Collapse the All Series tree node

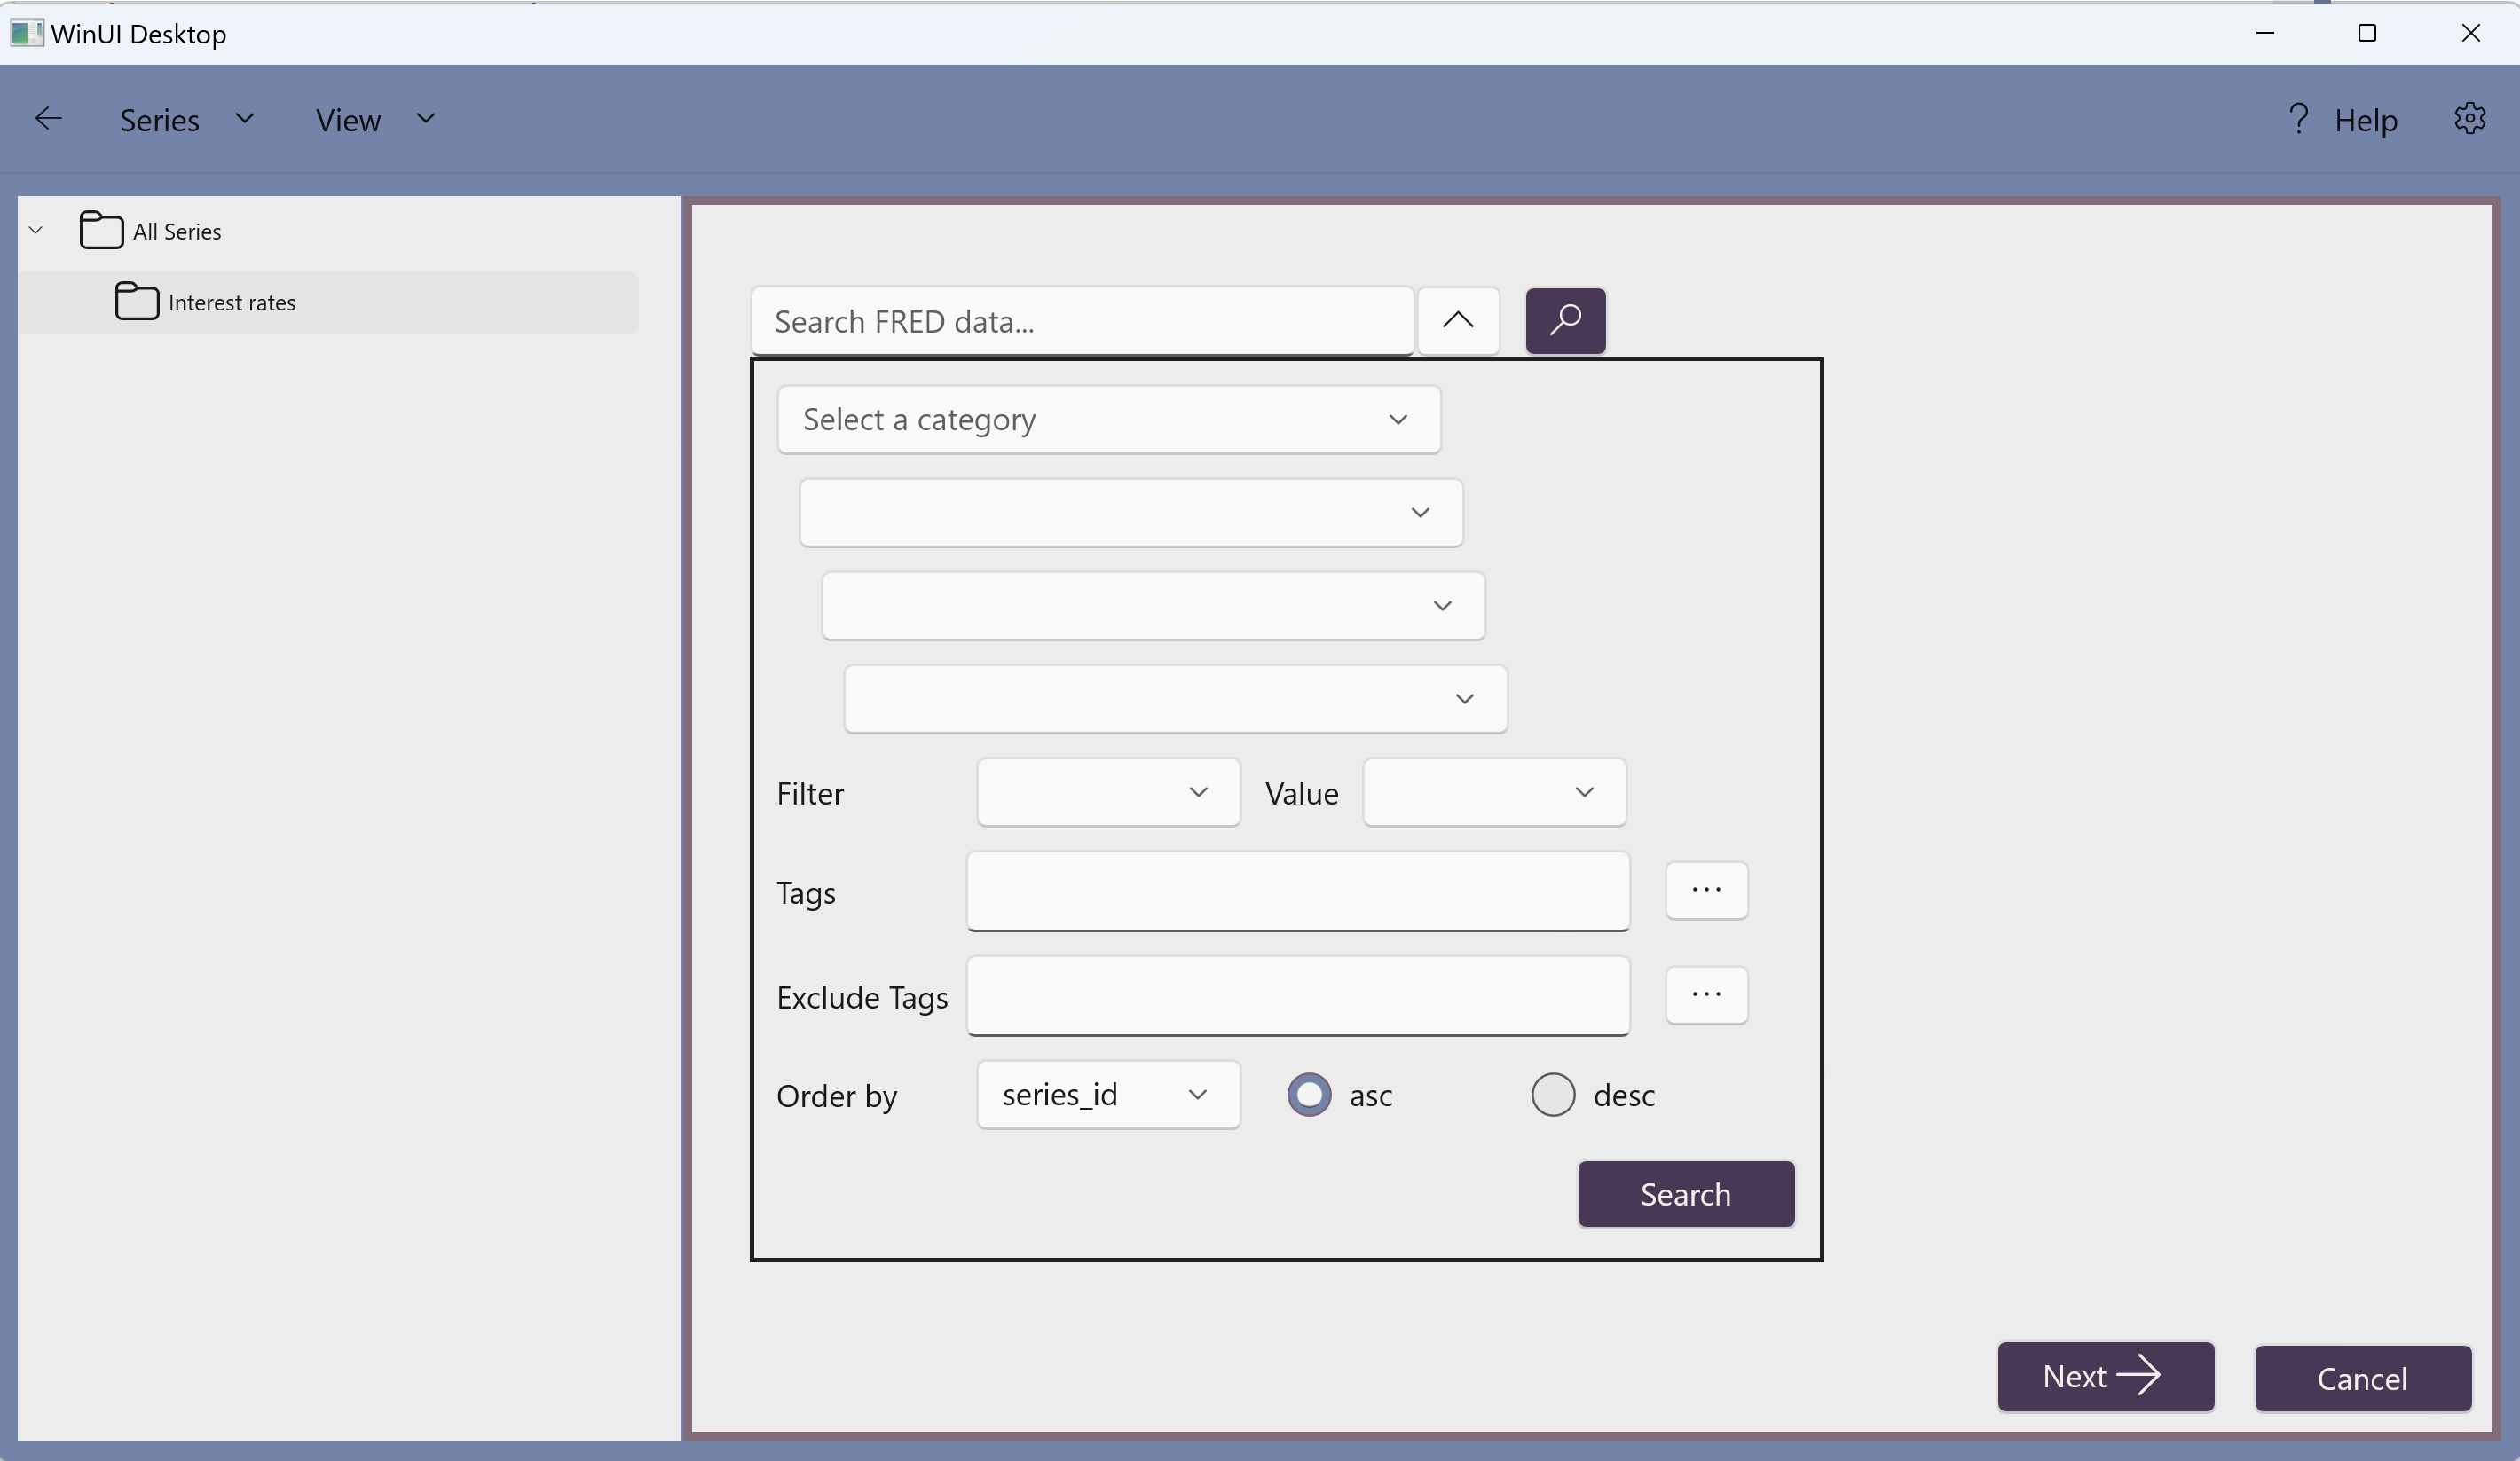pyautogui.click(x=36, y=231)
